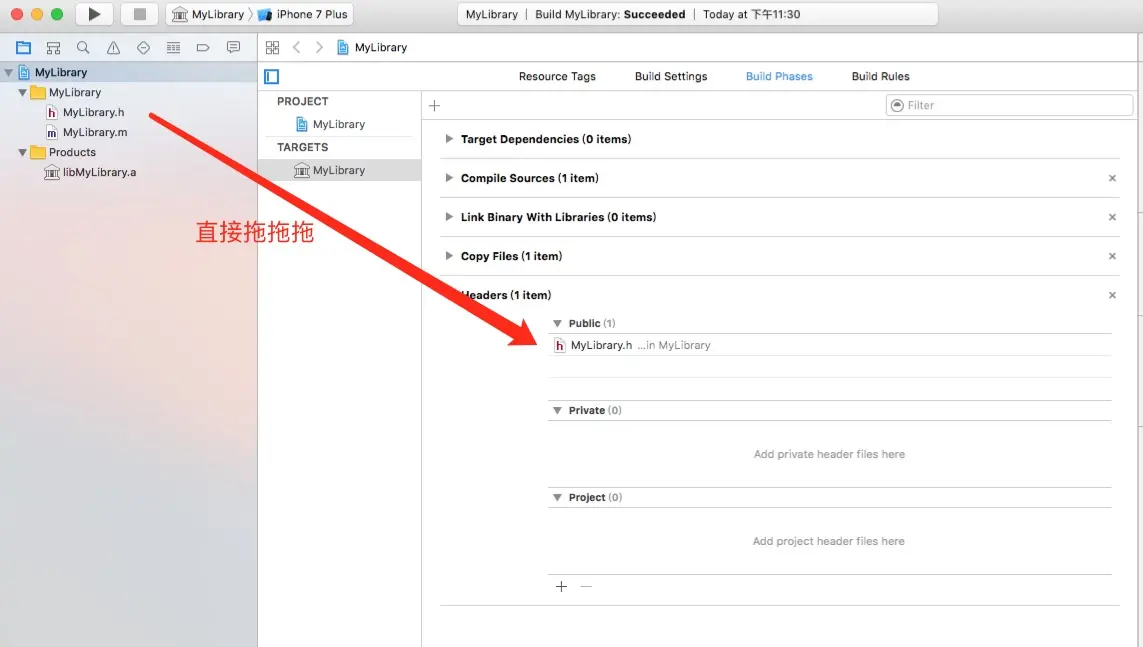This screenshot has width=1143, height=647.
Task: Click the Add private header files placeholder
Action: 830,454
